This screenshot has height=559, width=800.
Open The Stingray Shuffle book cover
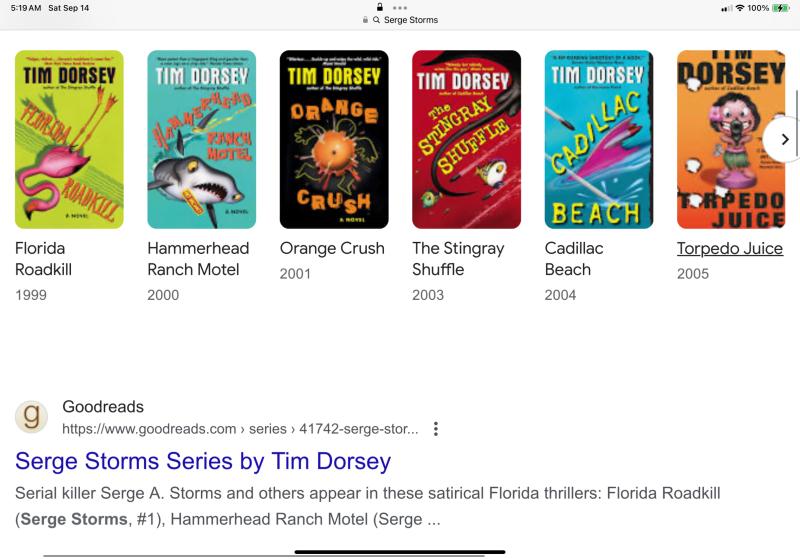tap(466, 139)
